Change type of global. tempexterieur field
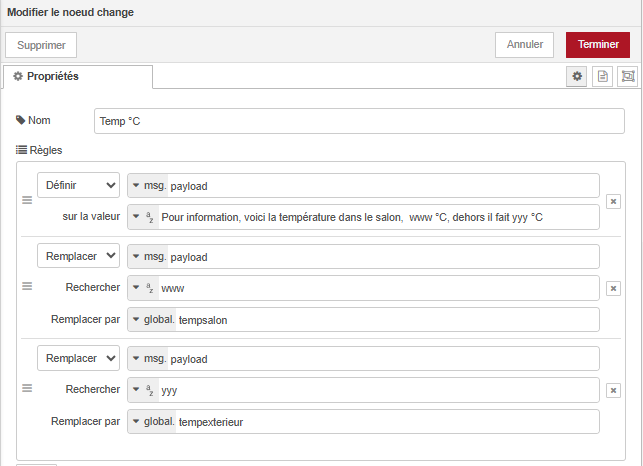The height and width of the screenshot is (466, 643). click(x=152, y=422)
